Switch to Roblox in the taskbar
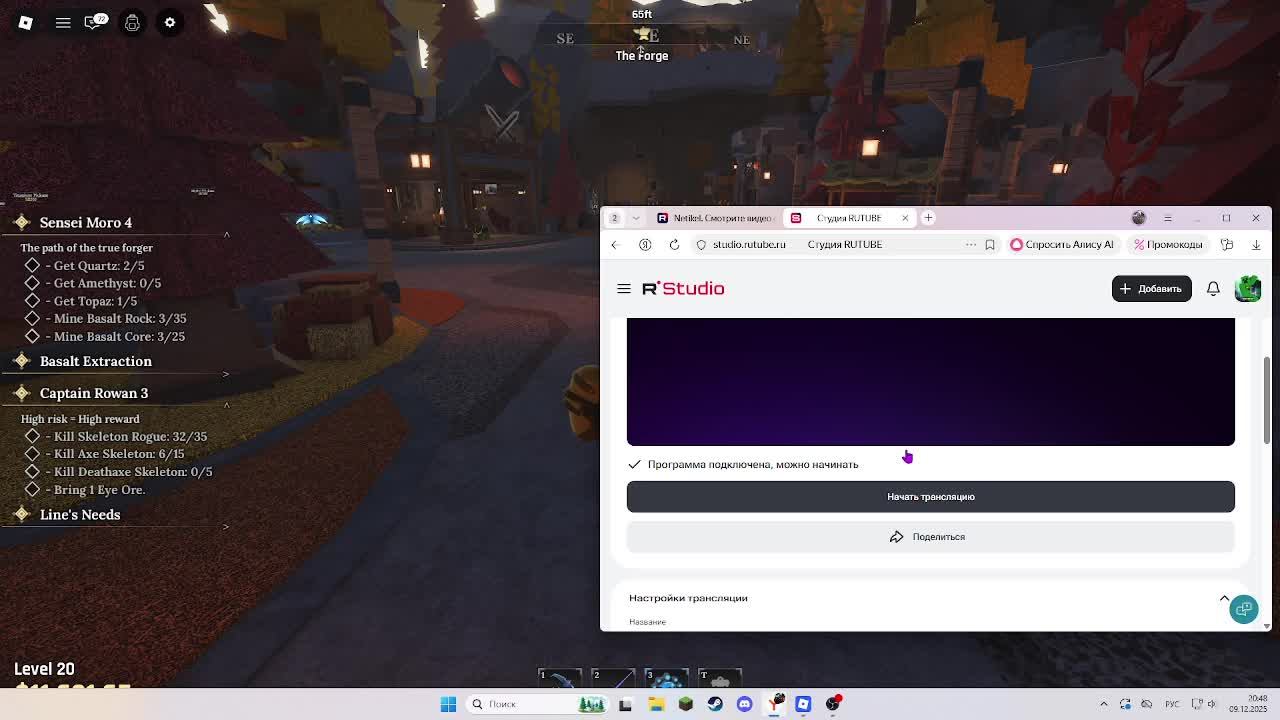Screen dimensions: 1280x720 [x=803, y=704]
